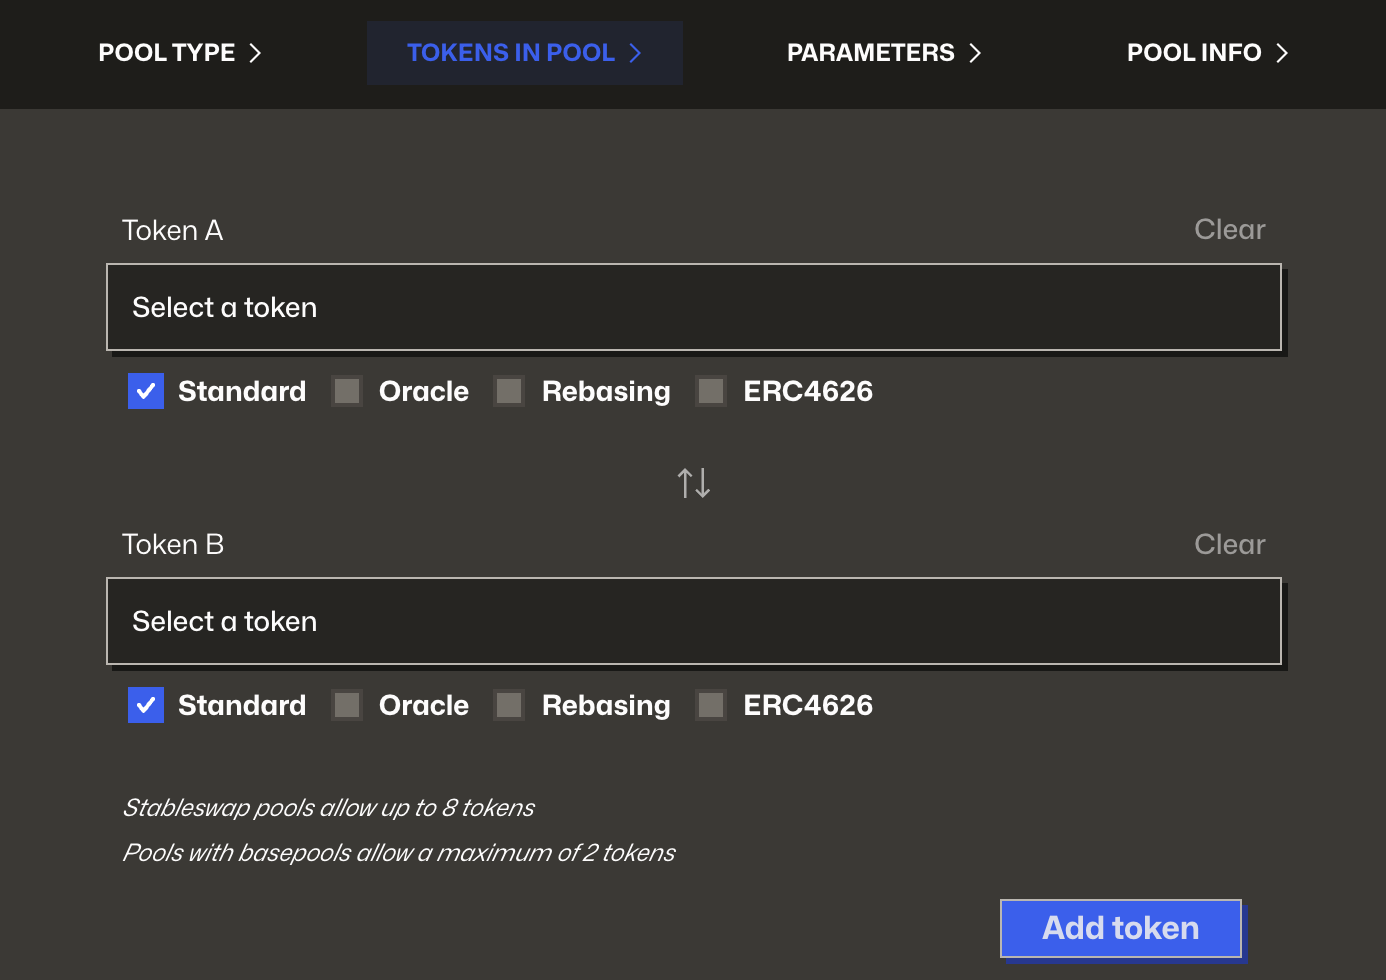
Task: Click the chevron beside TOKENS IN POOL
Action: 637,53
